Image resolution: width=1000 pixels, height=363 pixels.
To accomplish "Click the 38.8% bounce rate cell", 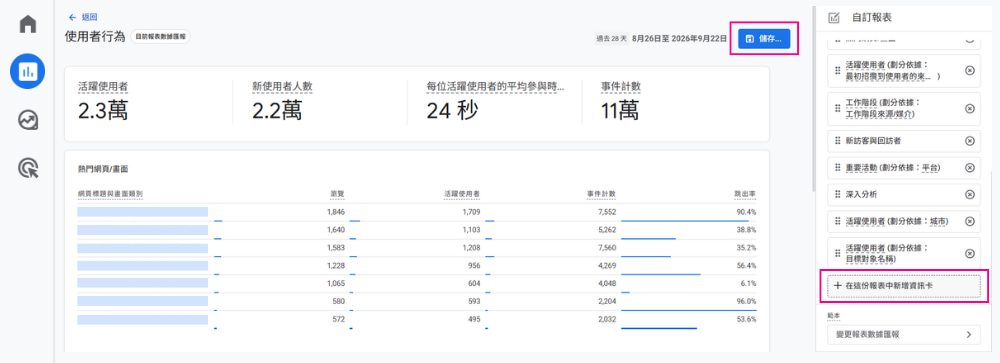I will (x=746, y=230).
